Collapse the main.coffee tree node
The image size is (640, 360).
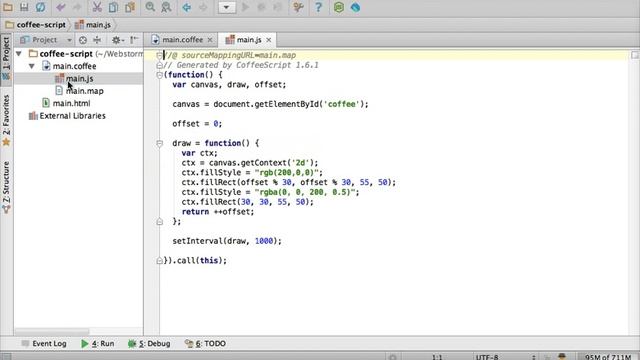[31, 66]
